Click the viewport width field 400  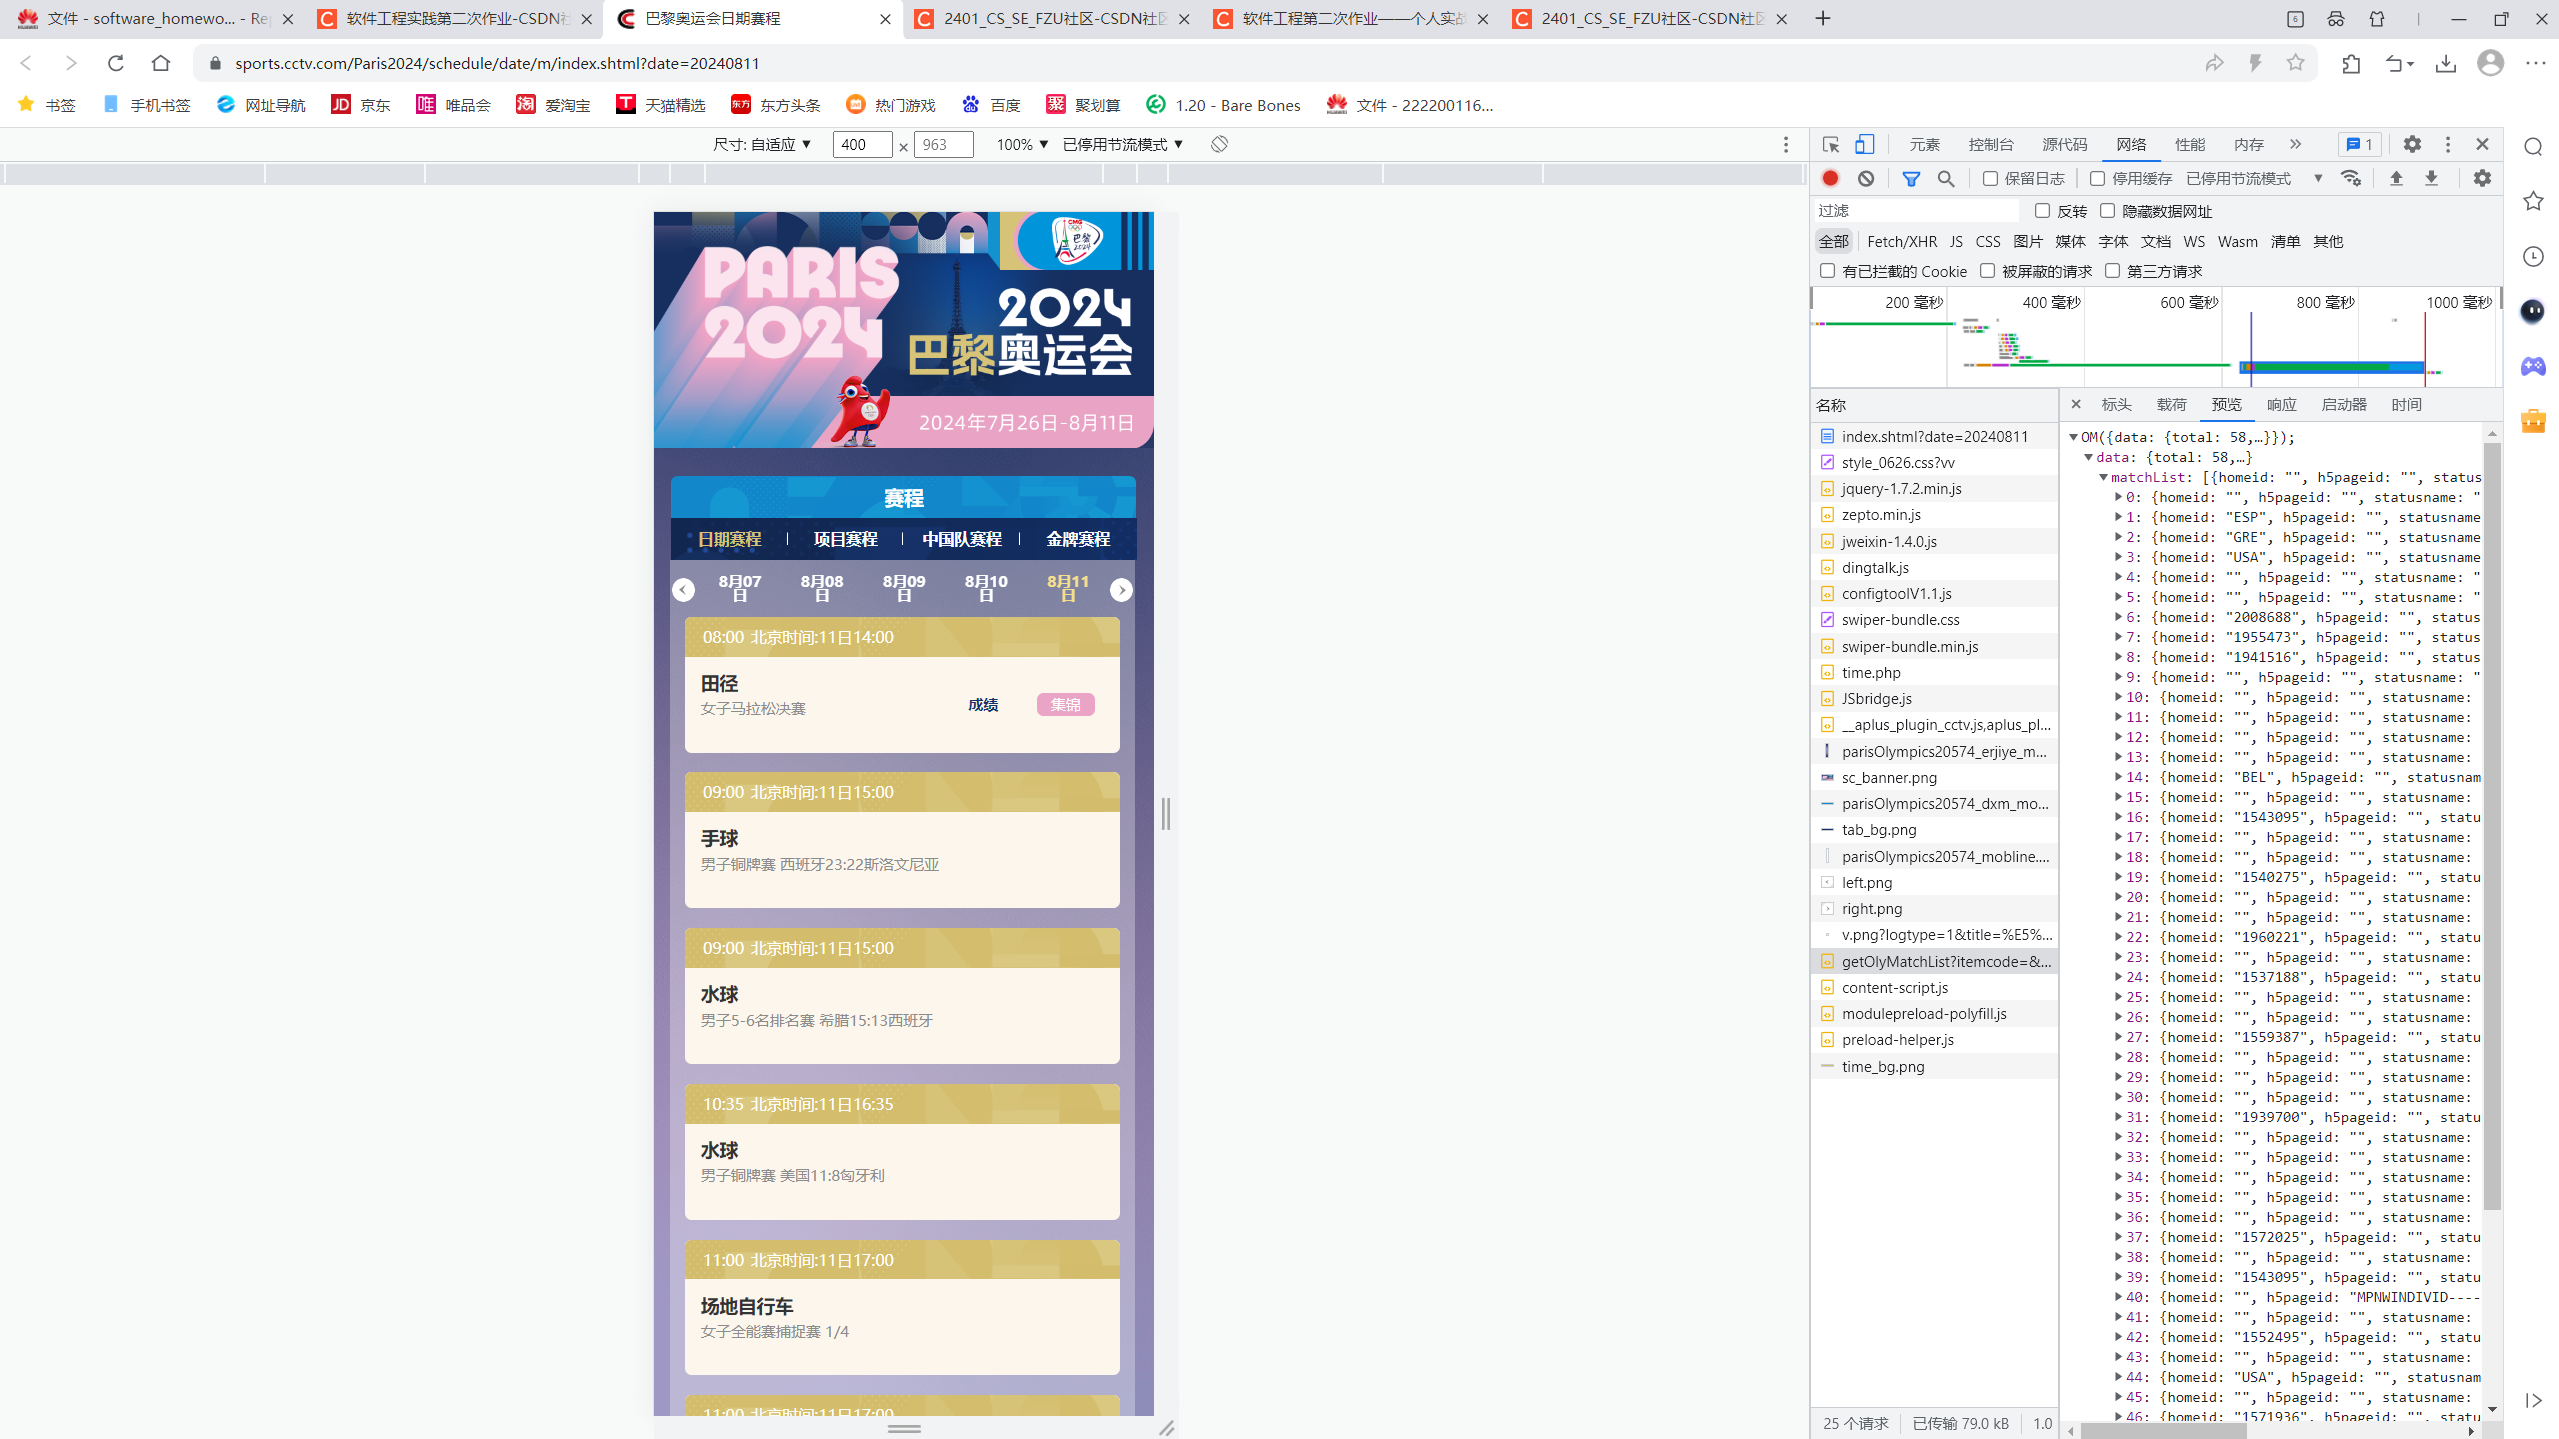pyautogui.click(x=862, y=144)
